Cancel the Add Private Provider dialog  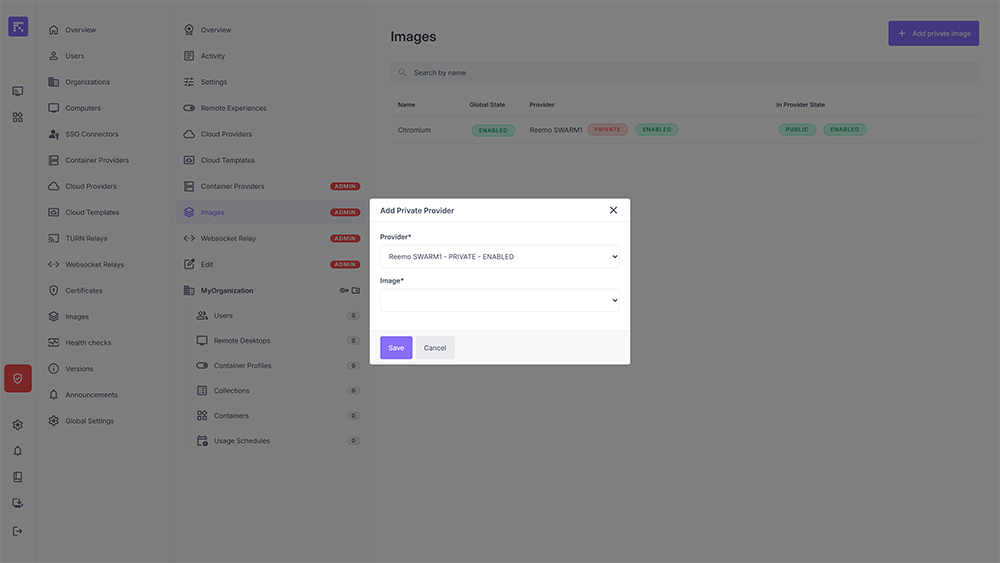coord(435,348)
